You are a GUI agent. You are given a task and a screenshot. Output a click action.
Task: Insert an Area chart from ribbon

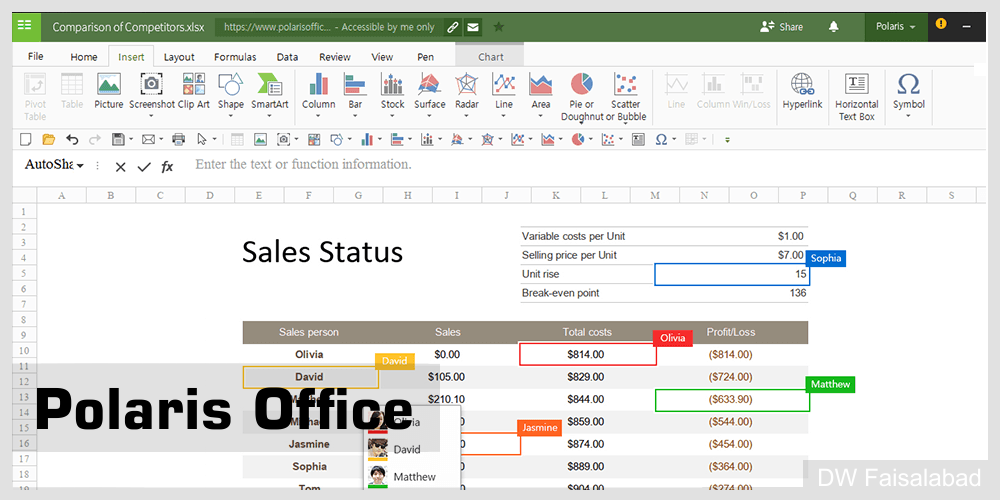tap(541, 95)
